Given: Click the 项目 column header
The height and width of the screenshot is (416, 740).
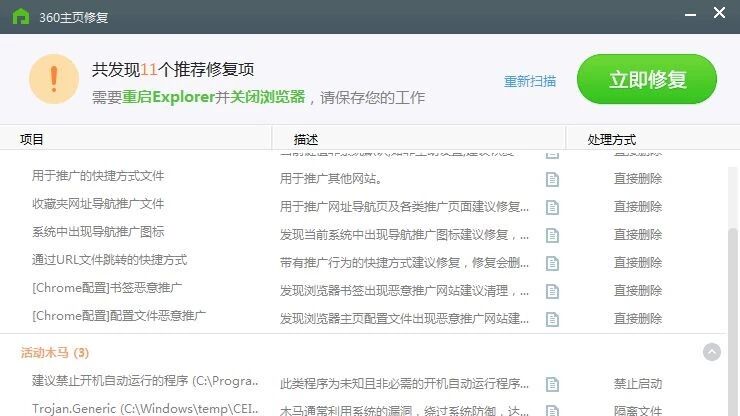Looking at the screenshot, I should click(x=32, y=139).
